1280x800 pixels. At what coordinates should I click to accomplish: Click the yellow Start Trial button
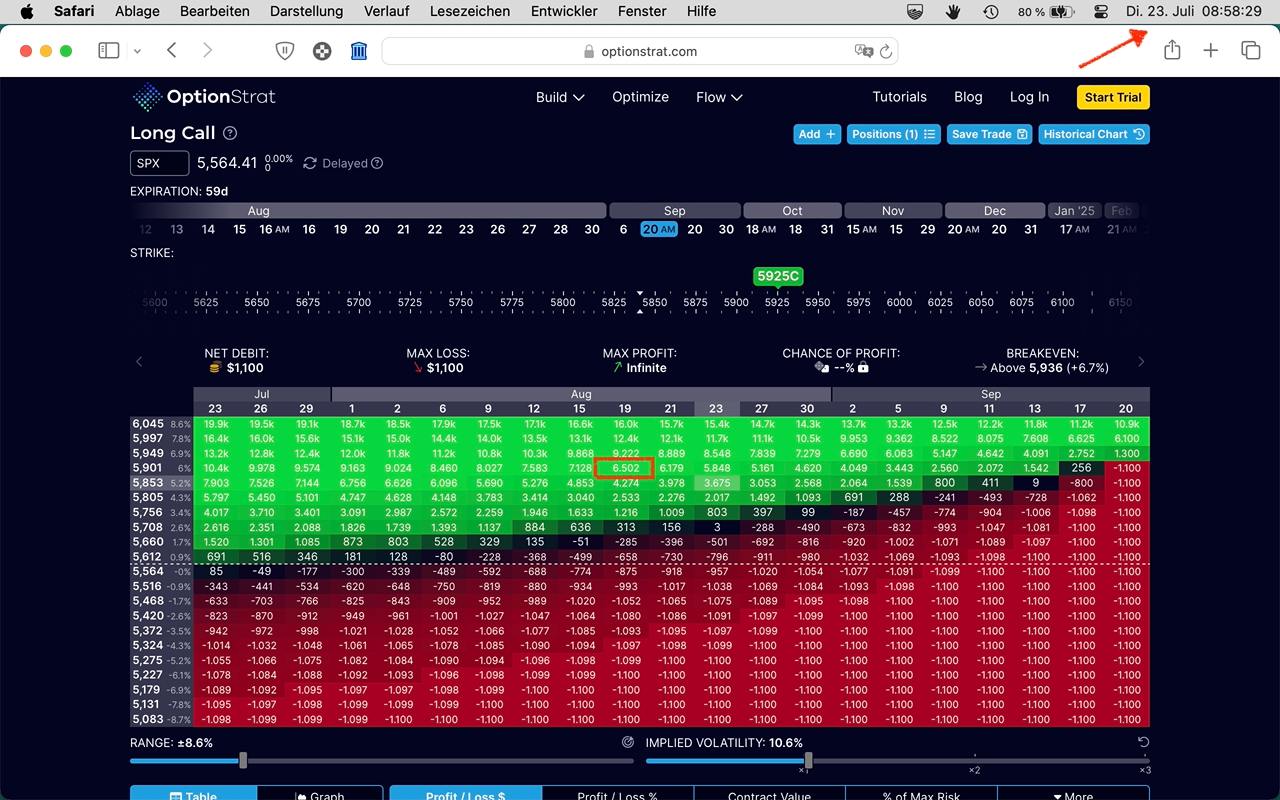[1113, 97]
